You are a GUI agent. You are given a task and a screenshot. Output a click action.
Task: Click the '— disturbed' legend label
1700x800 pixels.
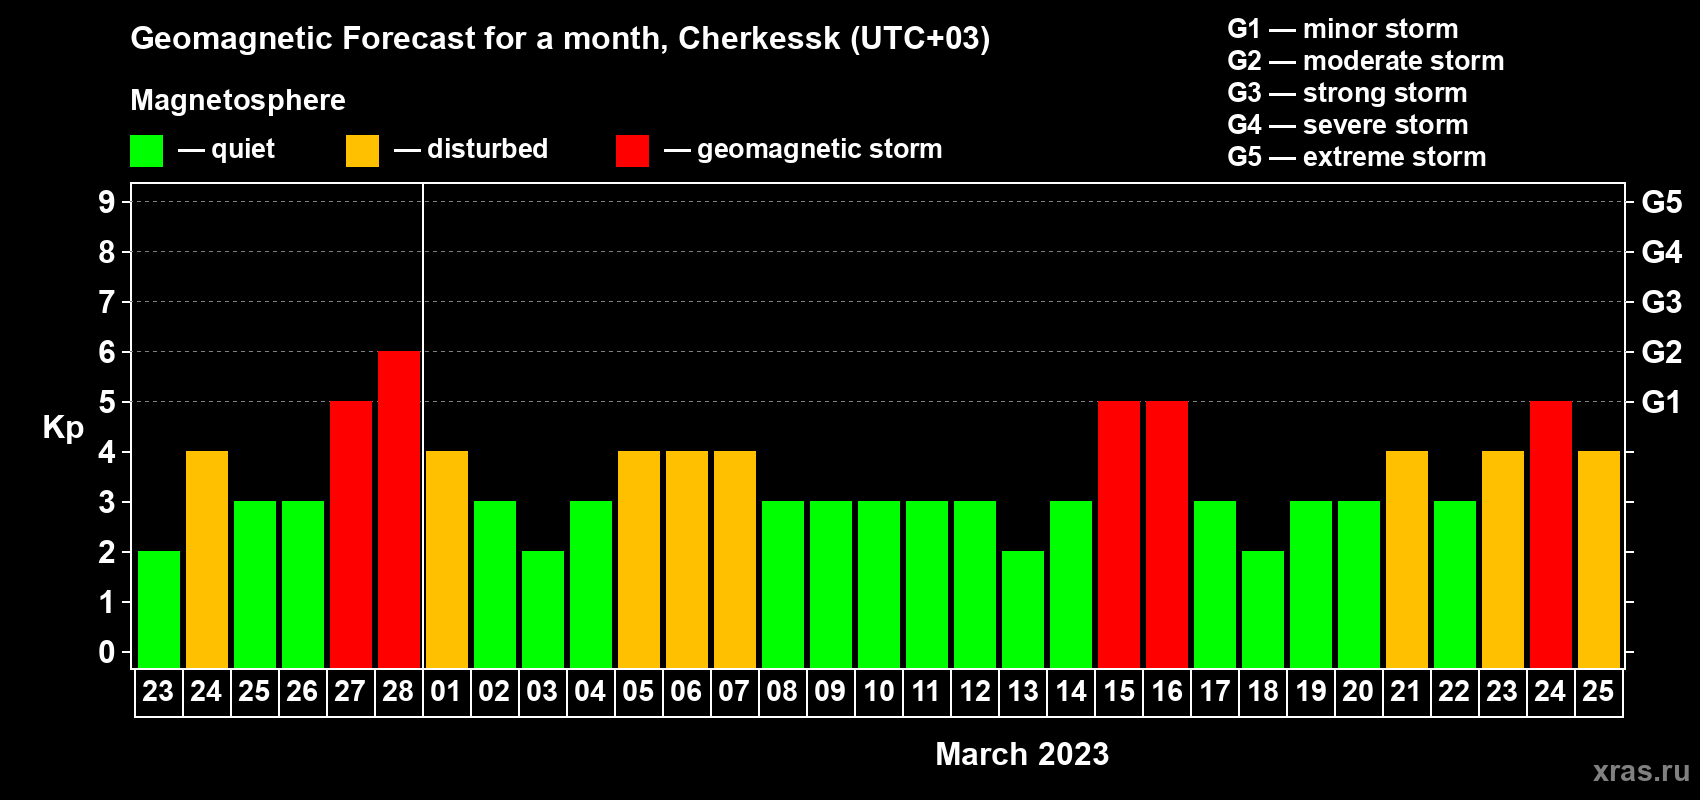point(471,149)
